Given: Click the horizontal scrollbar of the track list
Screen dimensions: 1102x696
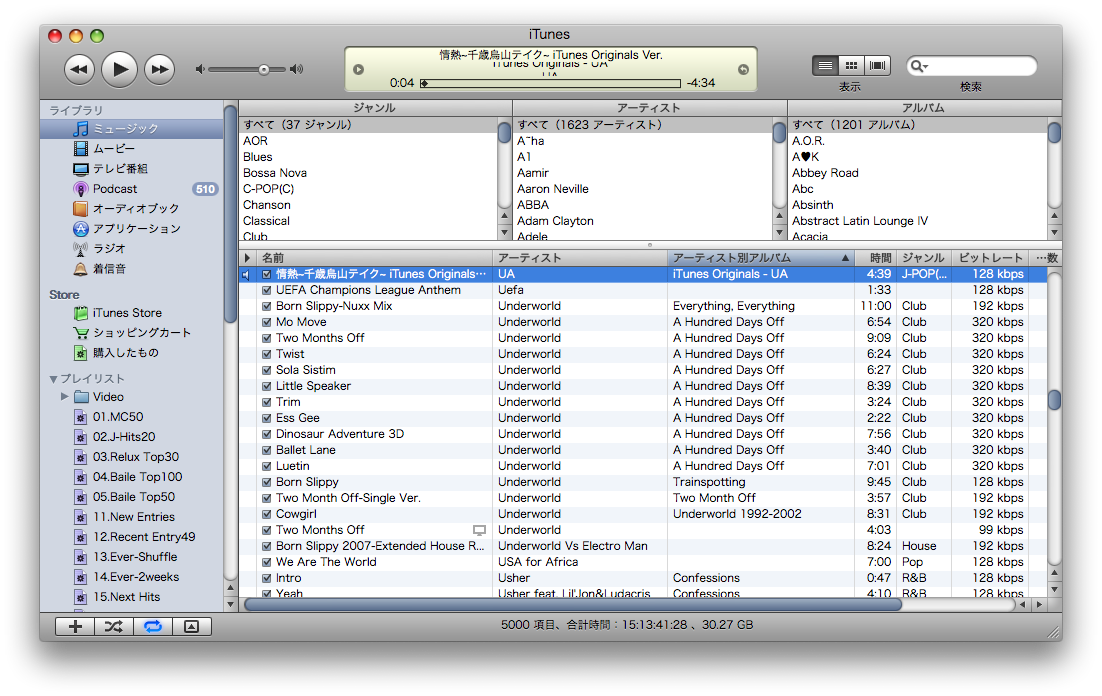Looking at the screenshot, I should pyautogui.click(x=572, y=605).
